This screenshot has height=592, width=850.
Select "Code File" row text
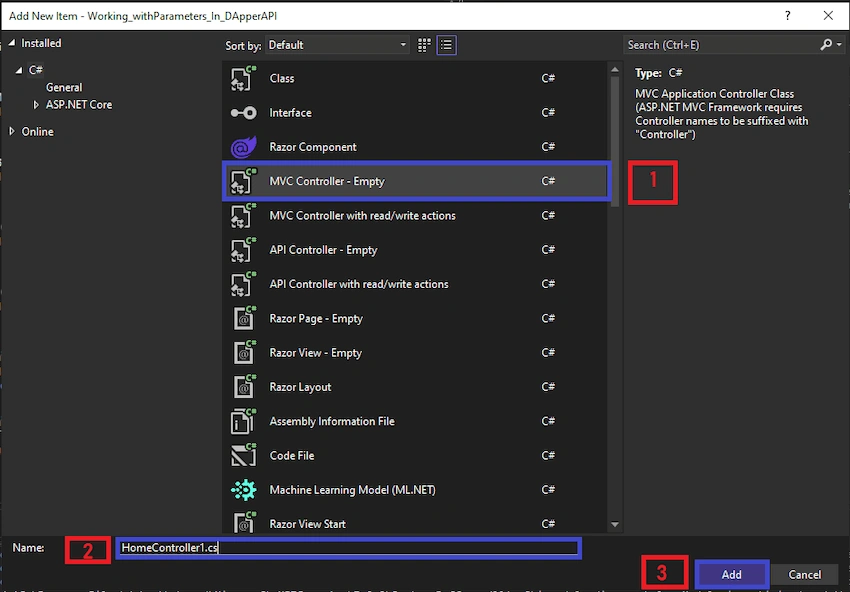coord(292,455)
